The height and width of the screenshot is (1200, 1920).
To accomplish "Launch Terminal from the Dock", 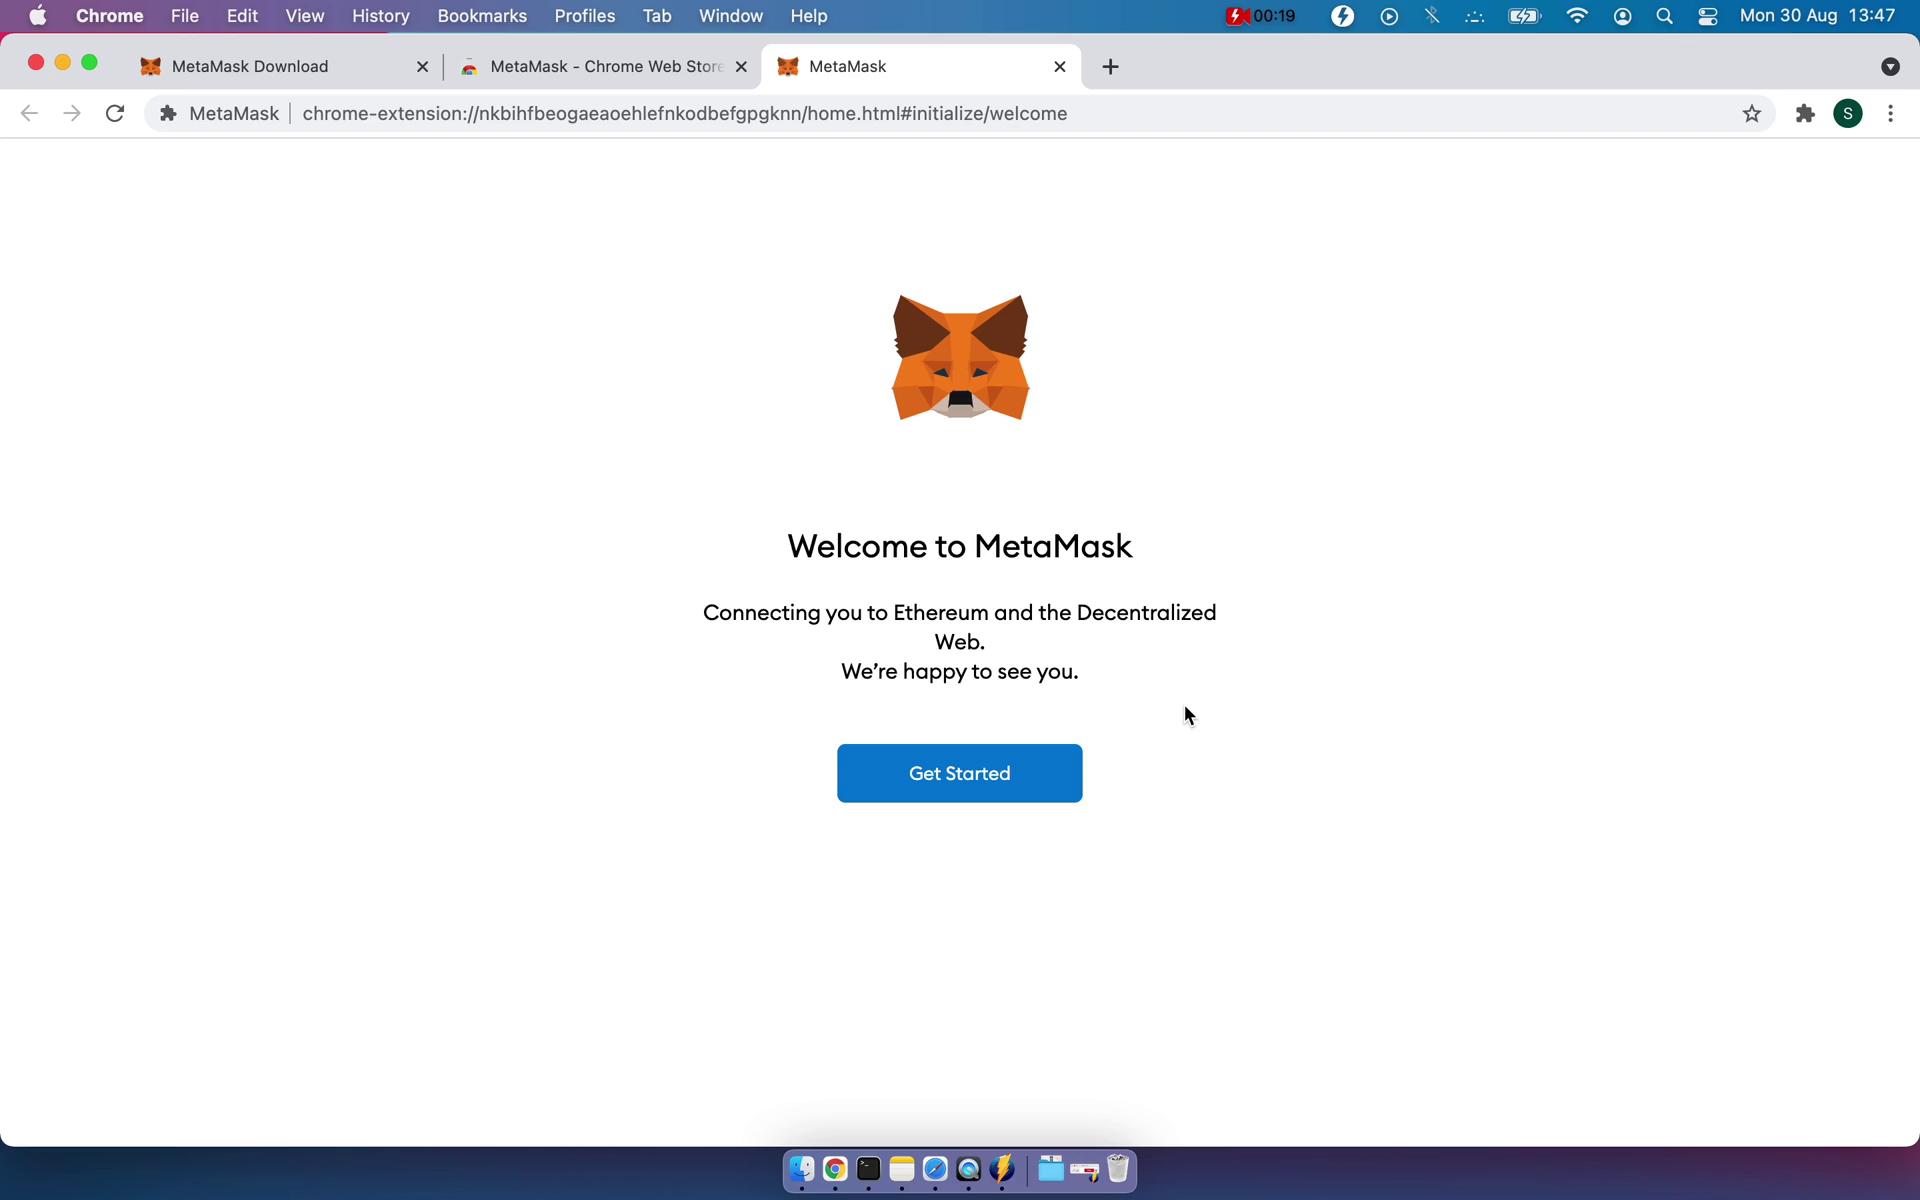I will [x=867, y=1169].
